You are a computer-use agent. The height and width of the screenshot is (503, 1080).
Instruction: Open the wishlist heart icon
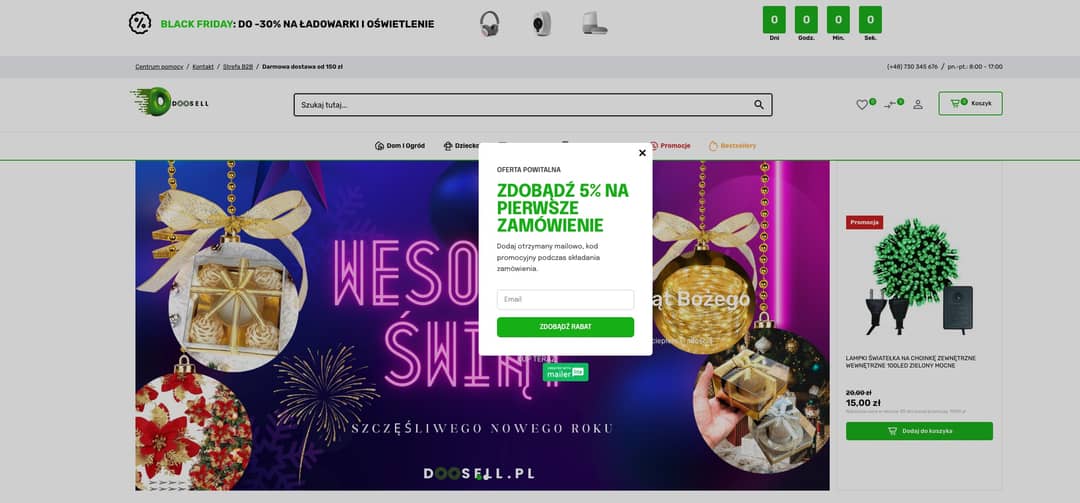tap(862, 105)
